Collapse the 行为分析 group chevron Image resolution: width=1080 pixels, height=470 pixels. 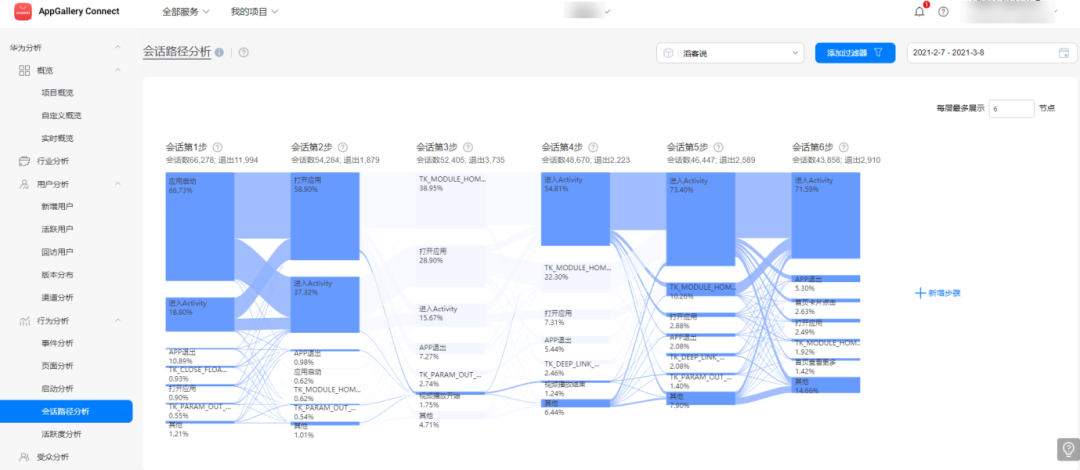pyautogui.click(x=118, y=320)
